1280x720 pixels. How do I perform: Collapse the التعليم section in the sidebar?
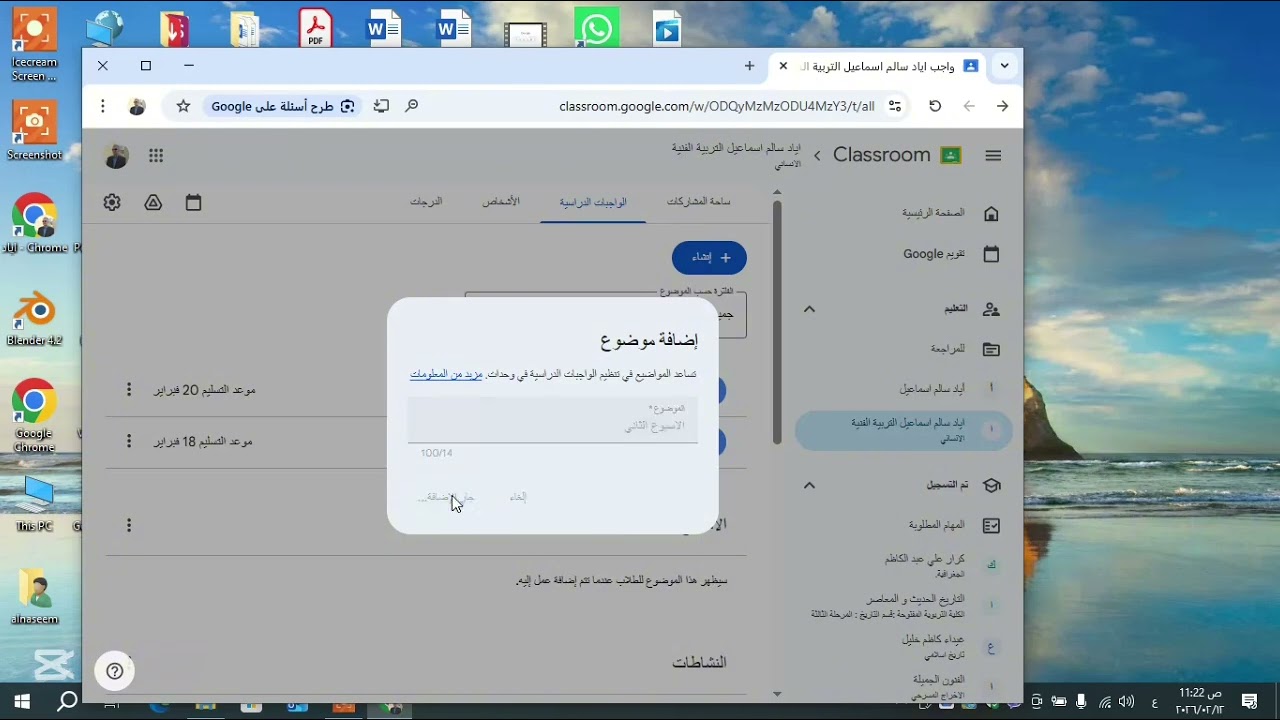pos(809,309)
